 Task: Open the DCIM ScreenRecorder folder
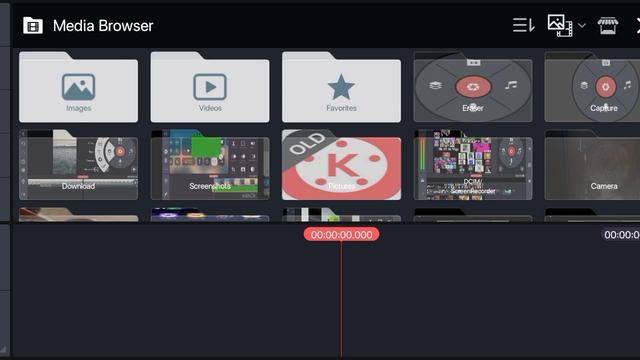pyautogui.click(x=473, y=164)
